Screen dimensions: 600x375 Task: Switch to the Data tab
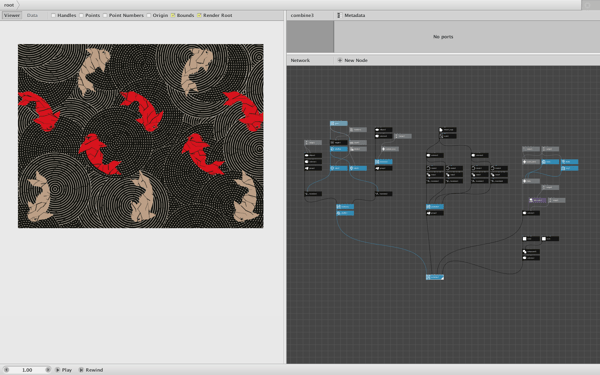(32, 15)
